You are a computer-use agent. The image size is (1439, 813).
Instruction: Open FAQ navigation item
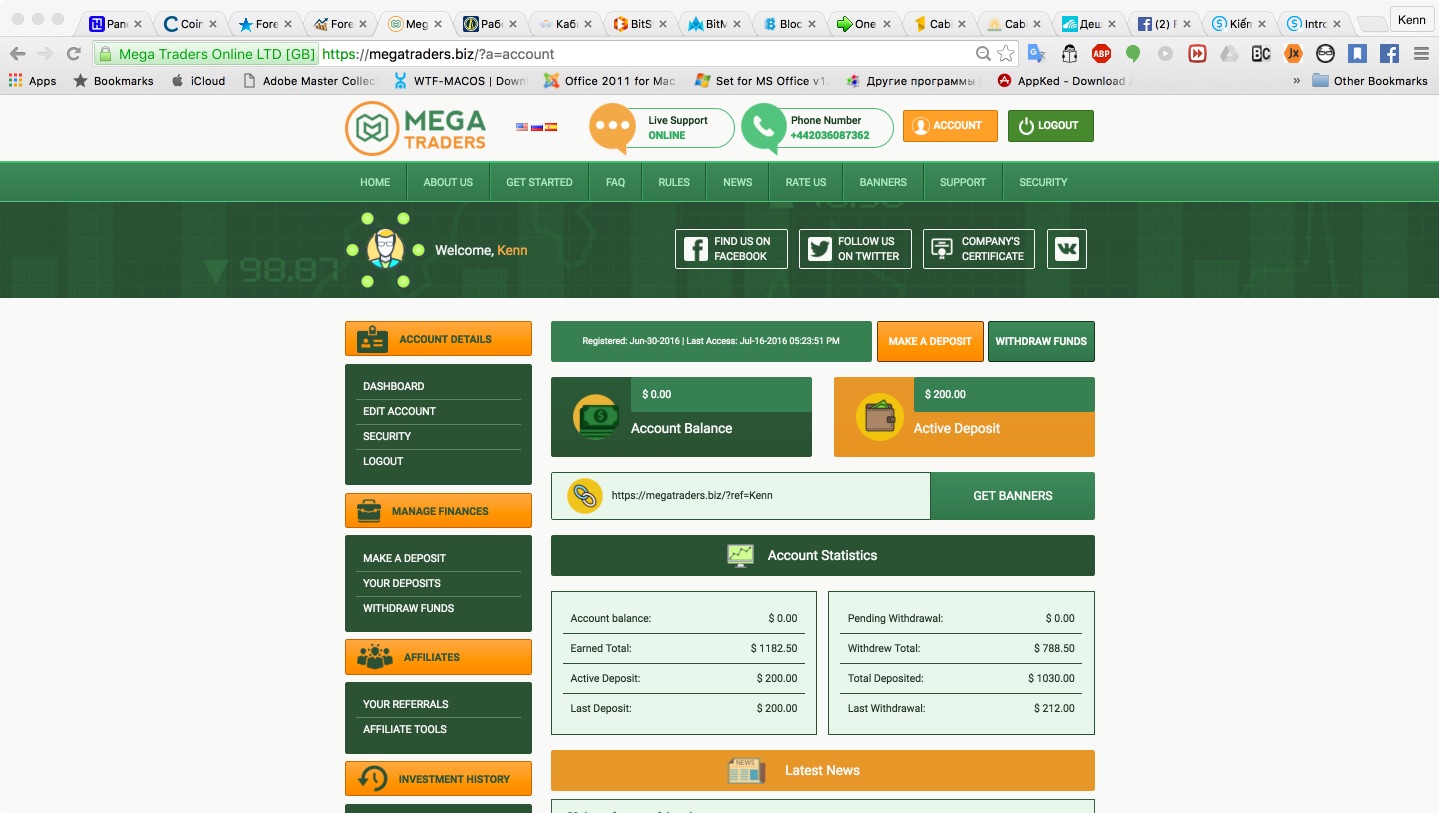615,182
